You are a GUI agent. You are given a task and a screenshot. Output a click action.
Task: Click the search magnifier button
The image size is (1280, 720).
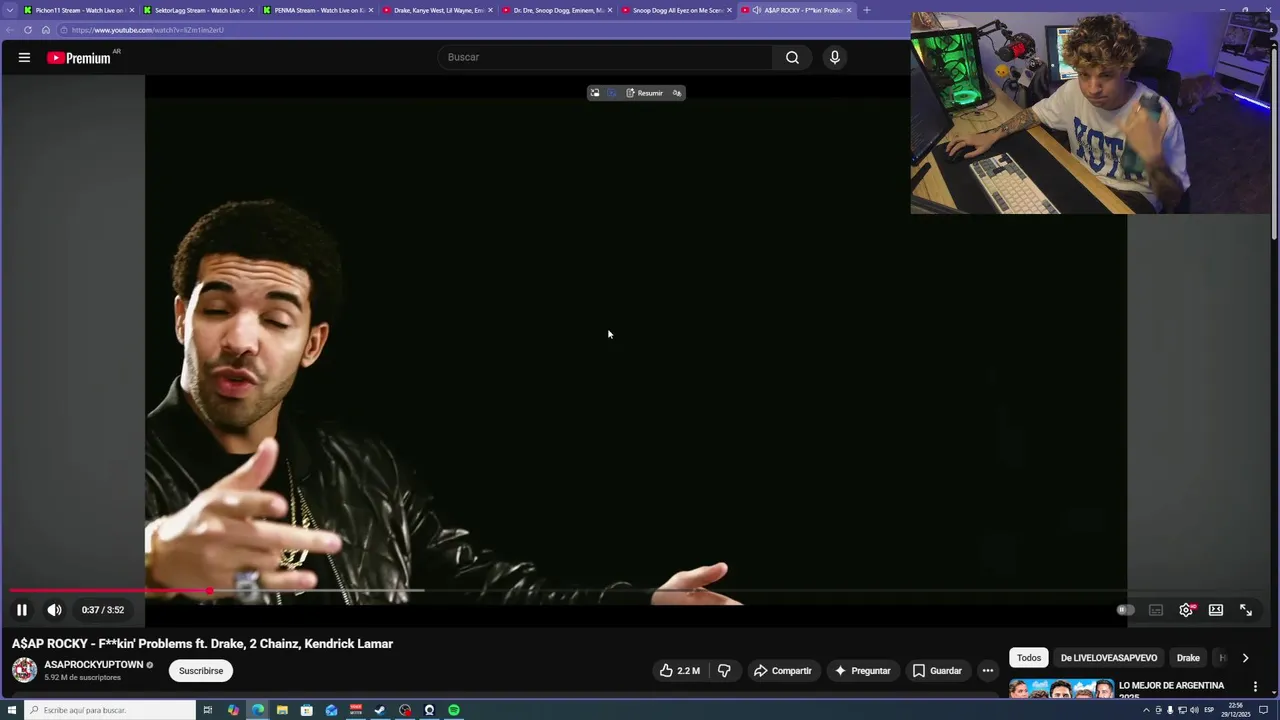point(792,58)
